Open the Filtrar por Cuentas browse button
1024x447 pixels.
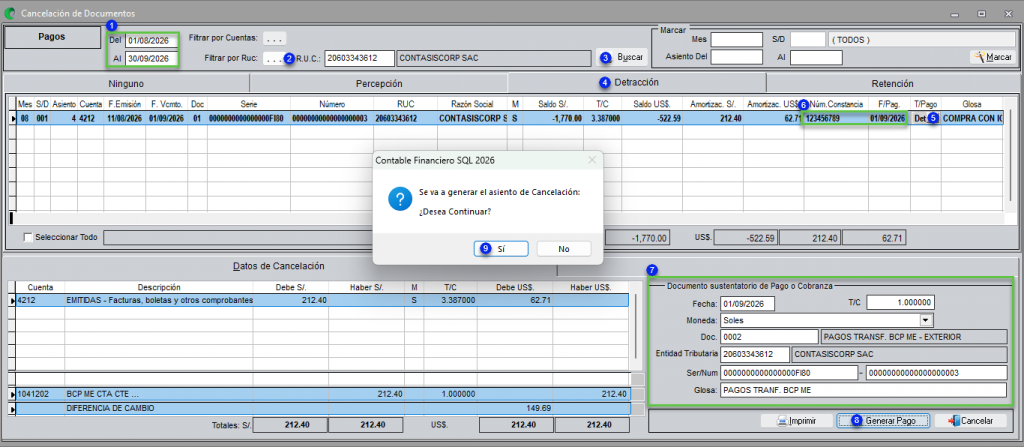coord(274,39)
